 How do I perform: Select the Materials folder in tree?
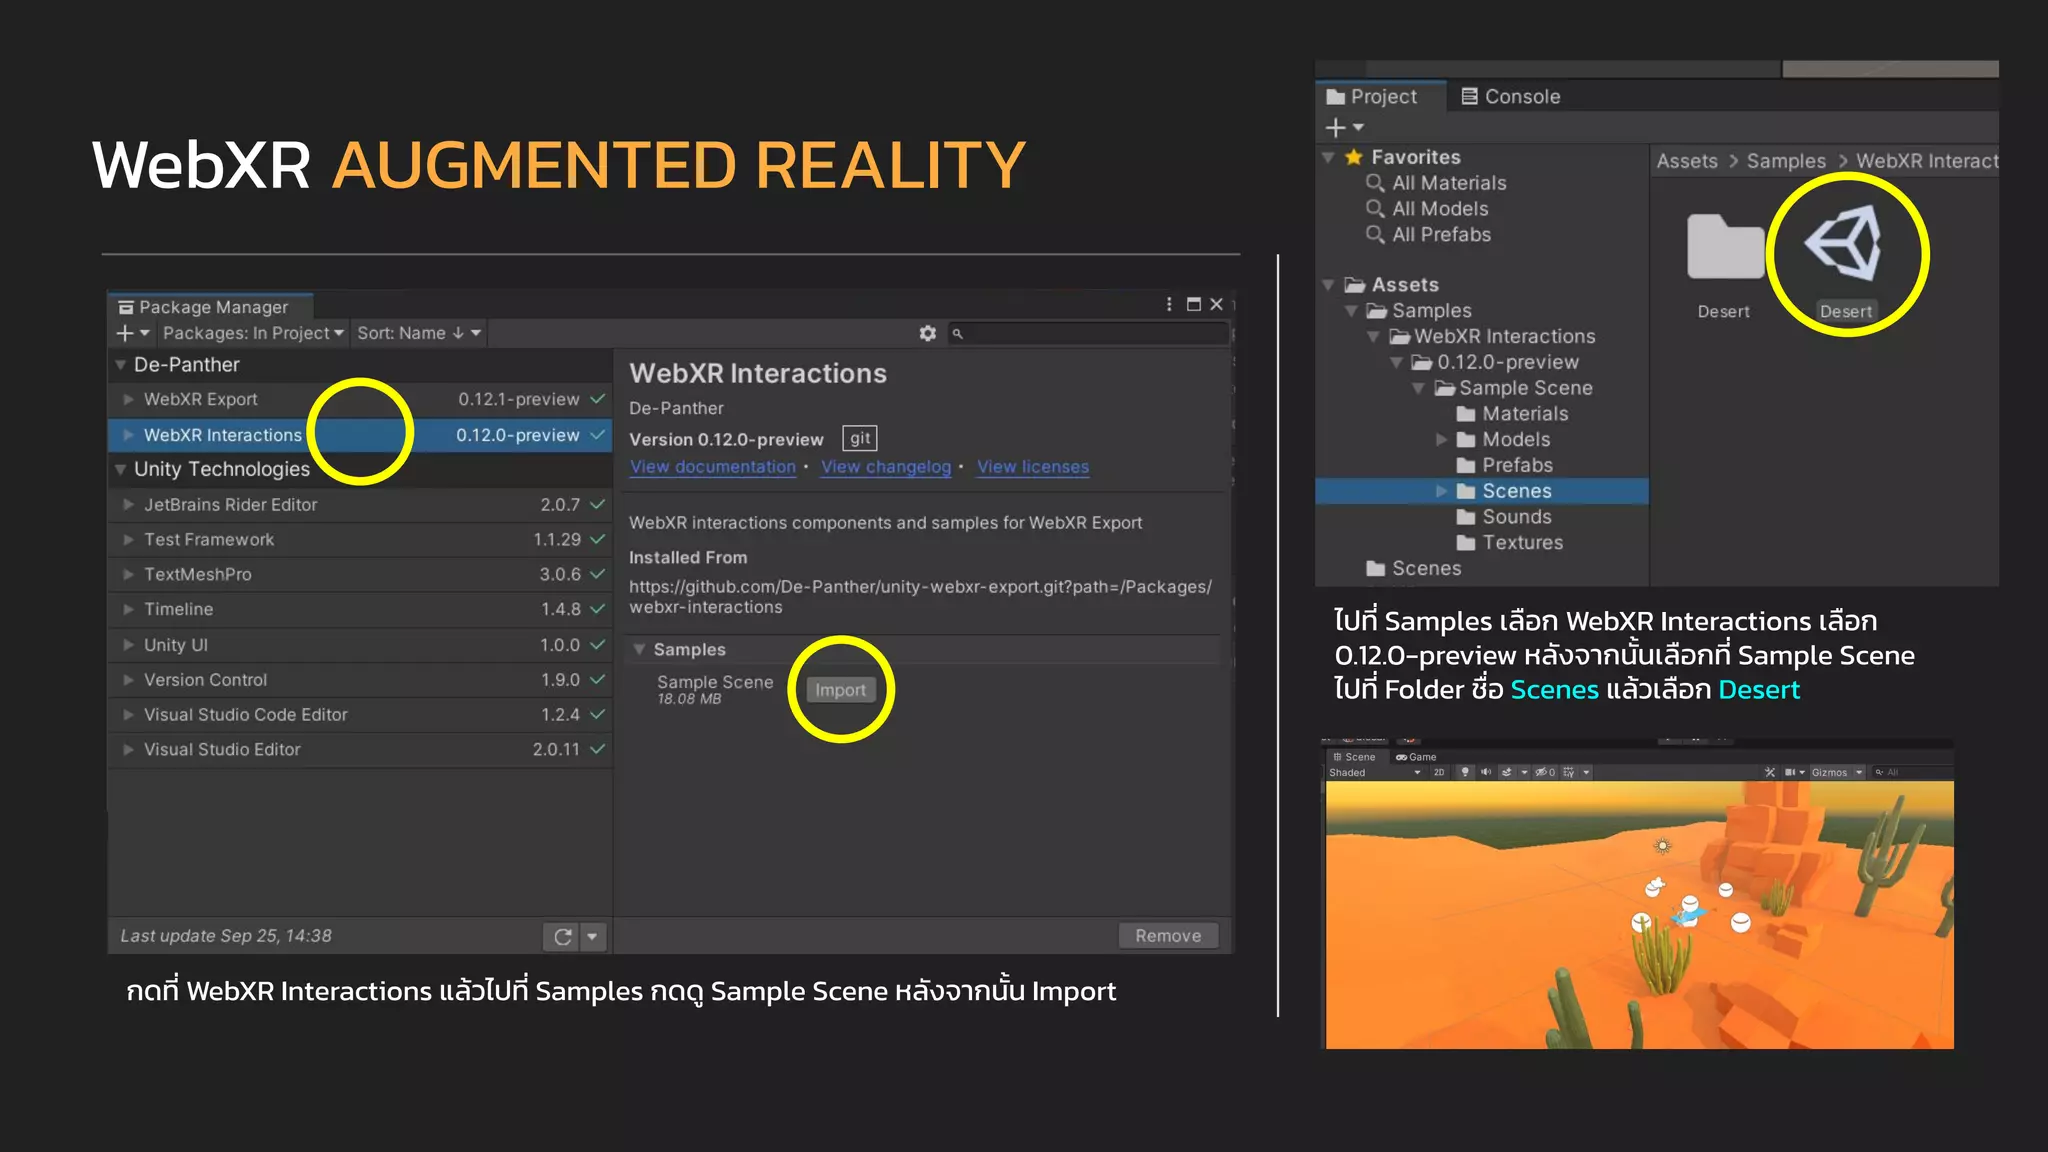(x=1513, y=414)
